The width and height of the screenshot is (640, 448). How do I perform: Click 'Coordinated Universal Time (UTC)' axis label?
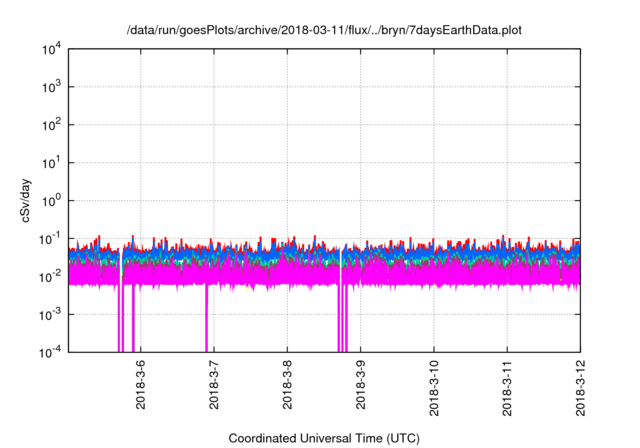(324, 438)
